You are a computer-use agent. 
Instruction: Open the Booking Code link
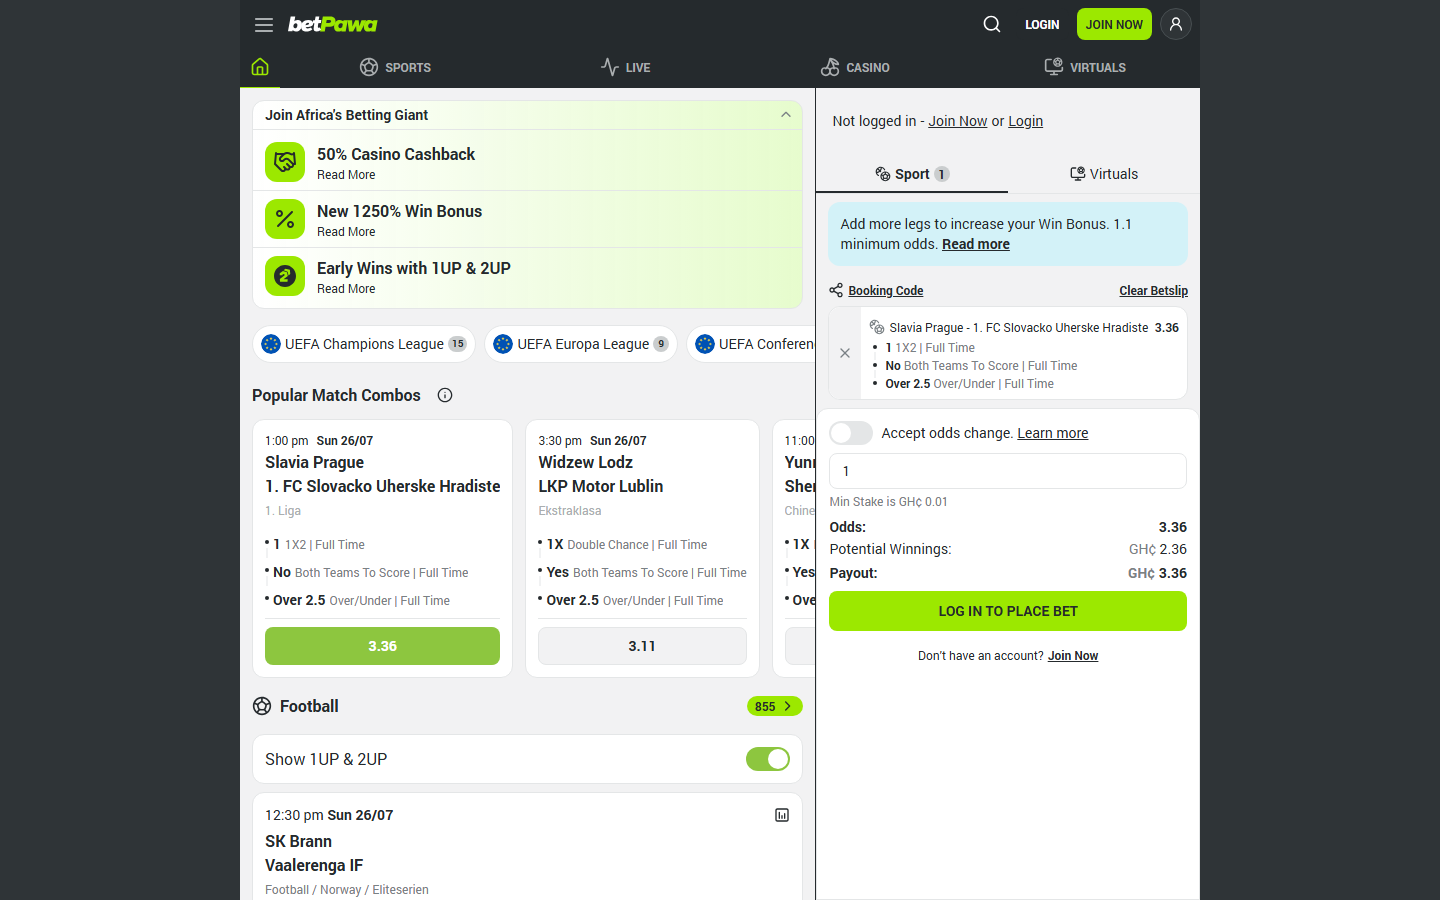pos(886,291)
